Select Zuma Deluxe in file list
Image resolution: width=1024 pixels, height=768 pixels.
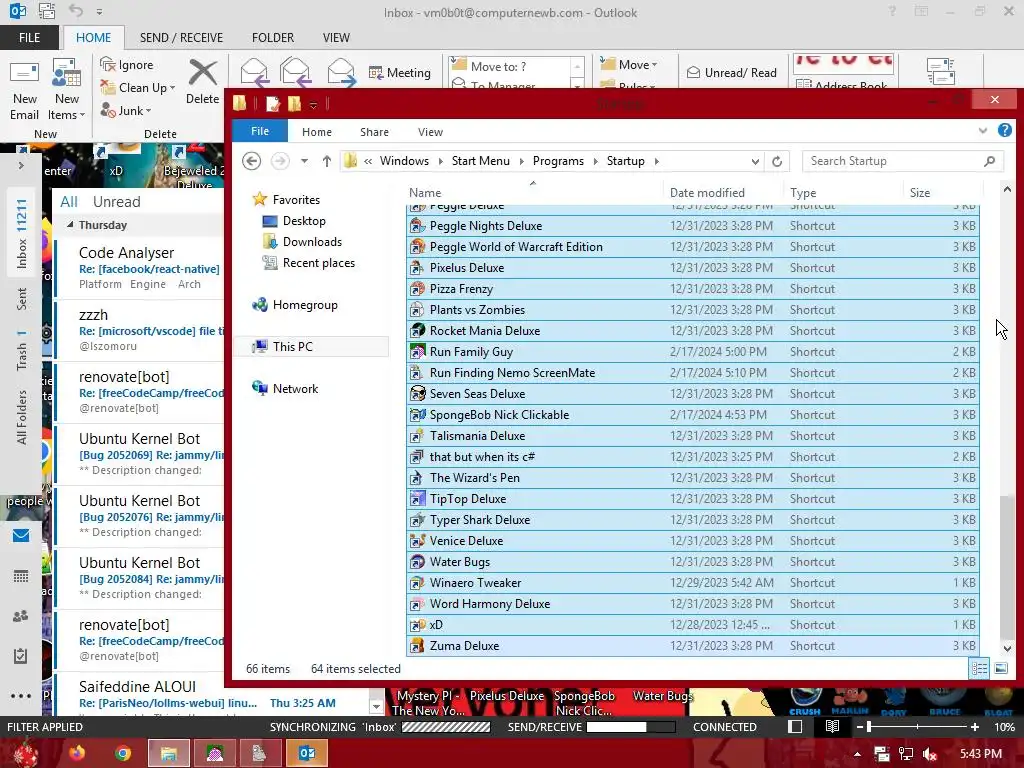(x=693, y=646)
